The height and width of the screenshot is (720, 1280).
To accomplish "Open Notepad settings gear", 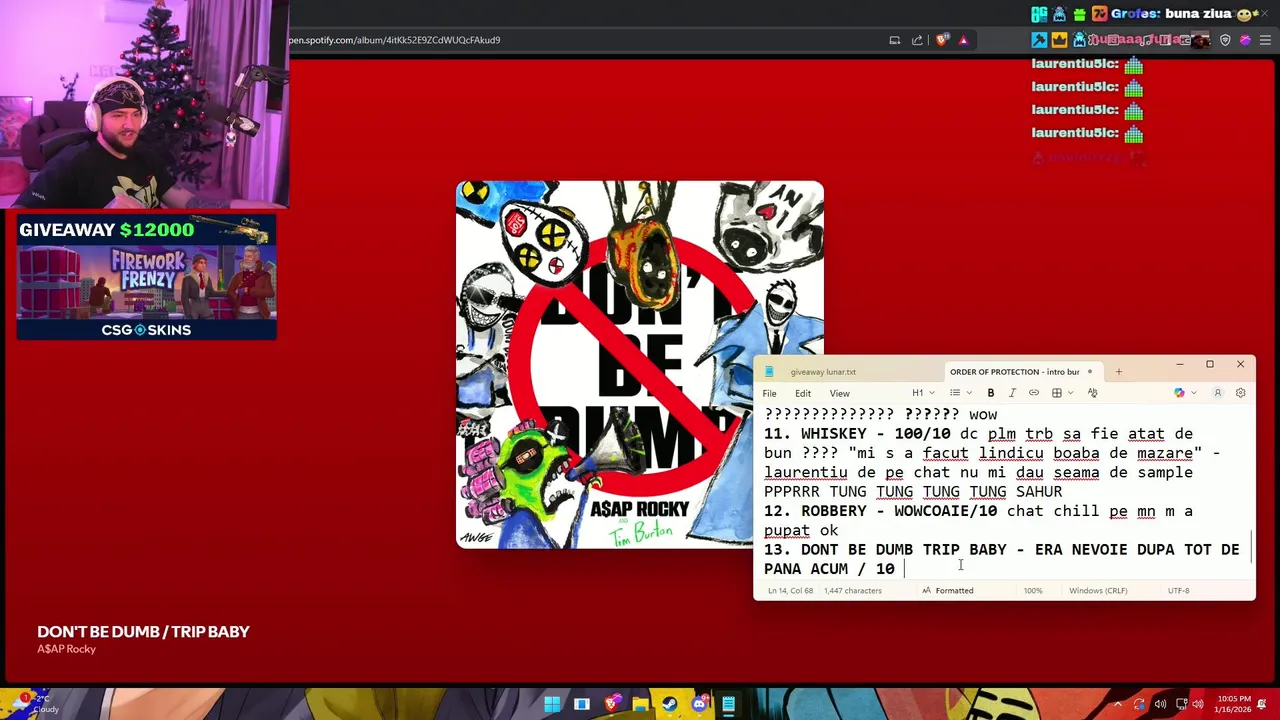I will (1241, 393).
